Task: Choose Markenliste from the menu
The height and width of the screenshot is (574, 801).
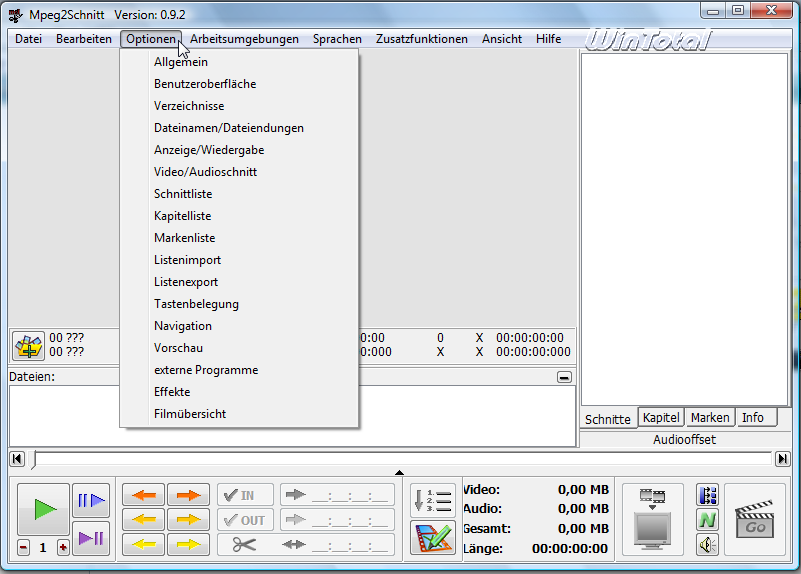Action: 239,237
